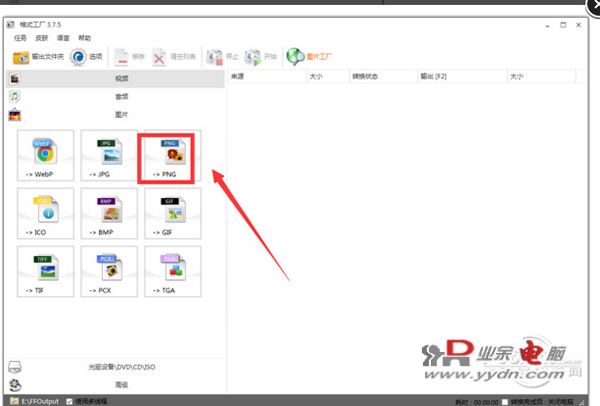Open the 任务 menu

(20, 38)
